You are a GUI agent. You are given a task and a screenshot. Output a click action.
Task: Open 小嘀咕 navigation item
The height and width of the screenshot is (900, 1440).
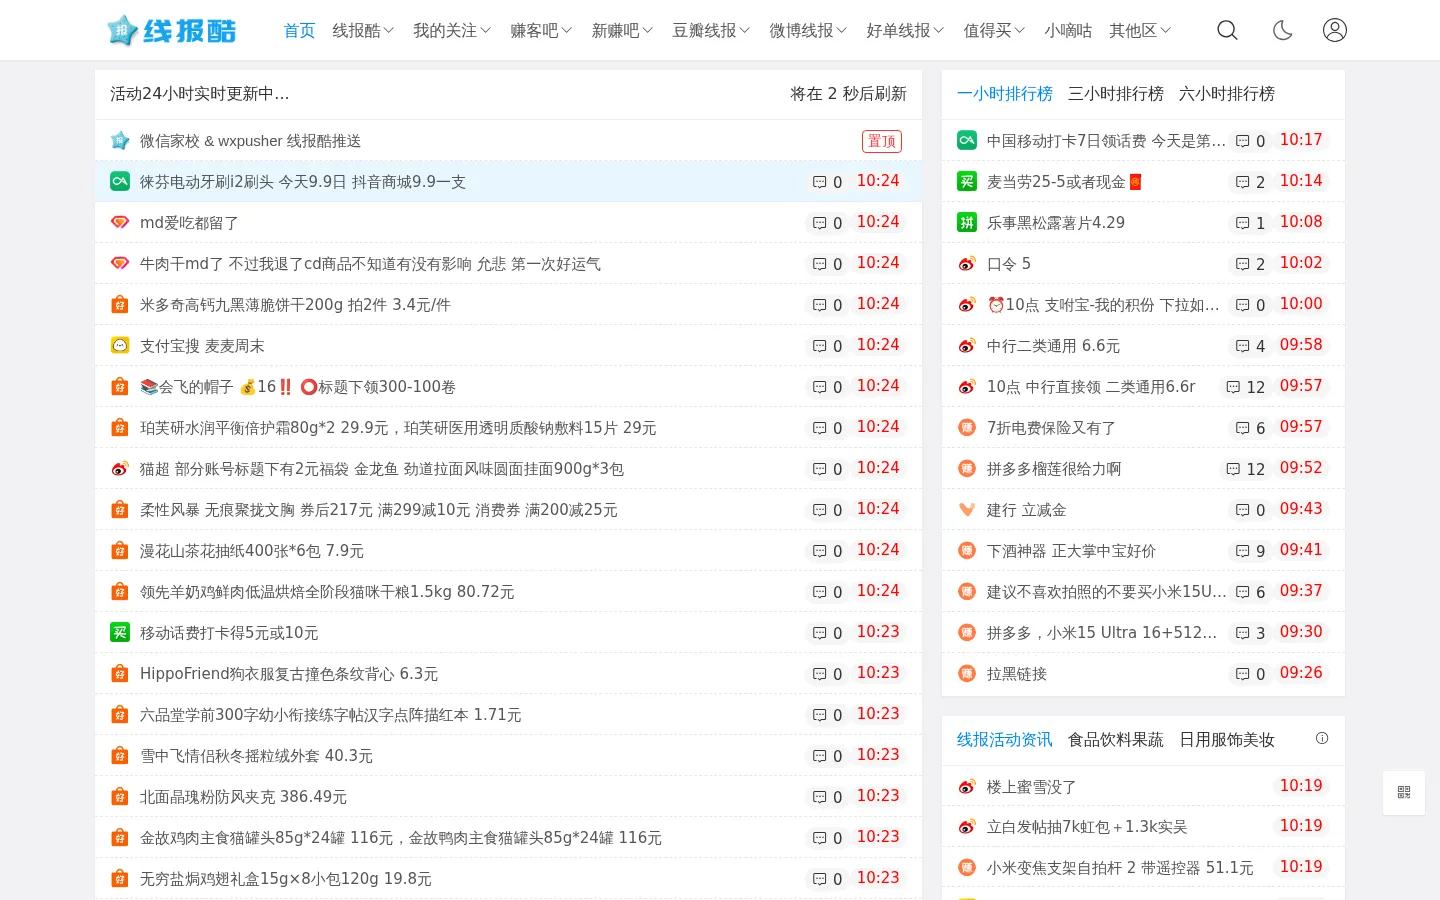pos(1068,31)
